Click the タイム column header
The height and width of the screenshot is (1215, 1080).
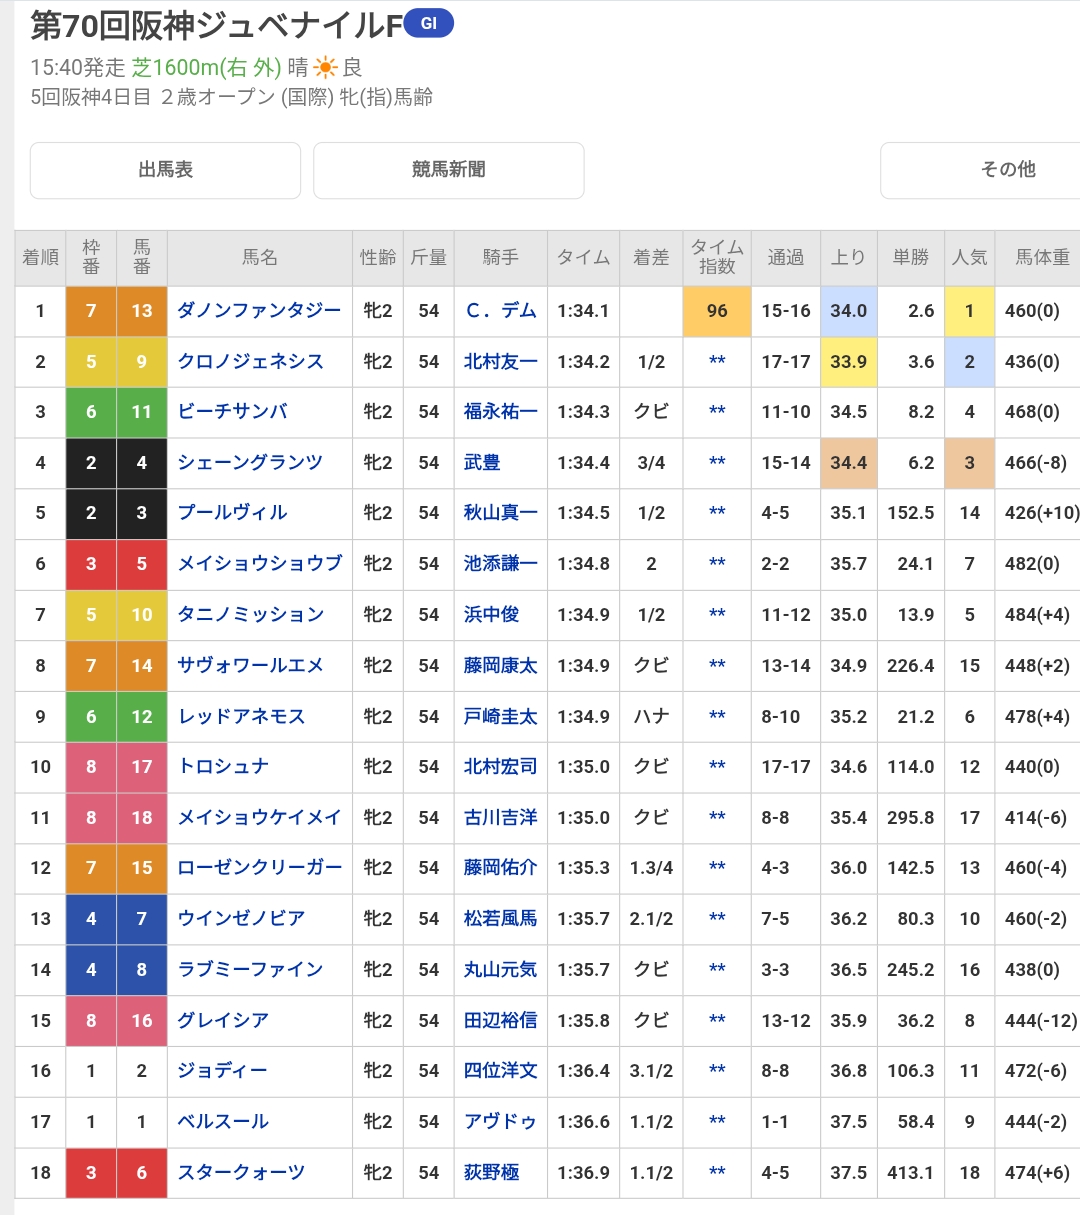[583, 258]
